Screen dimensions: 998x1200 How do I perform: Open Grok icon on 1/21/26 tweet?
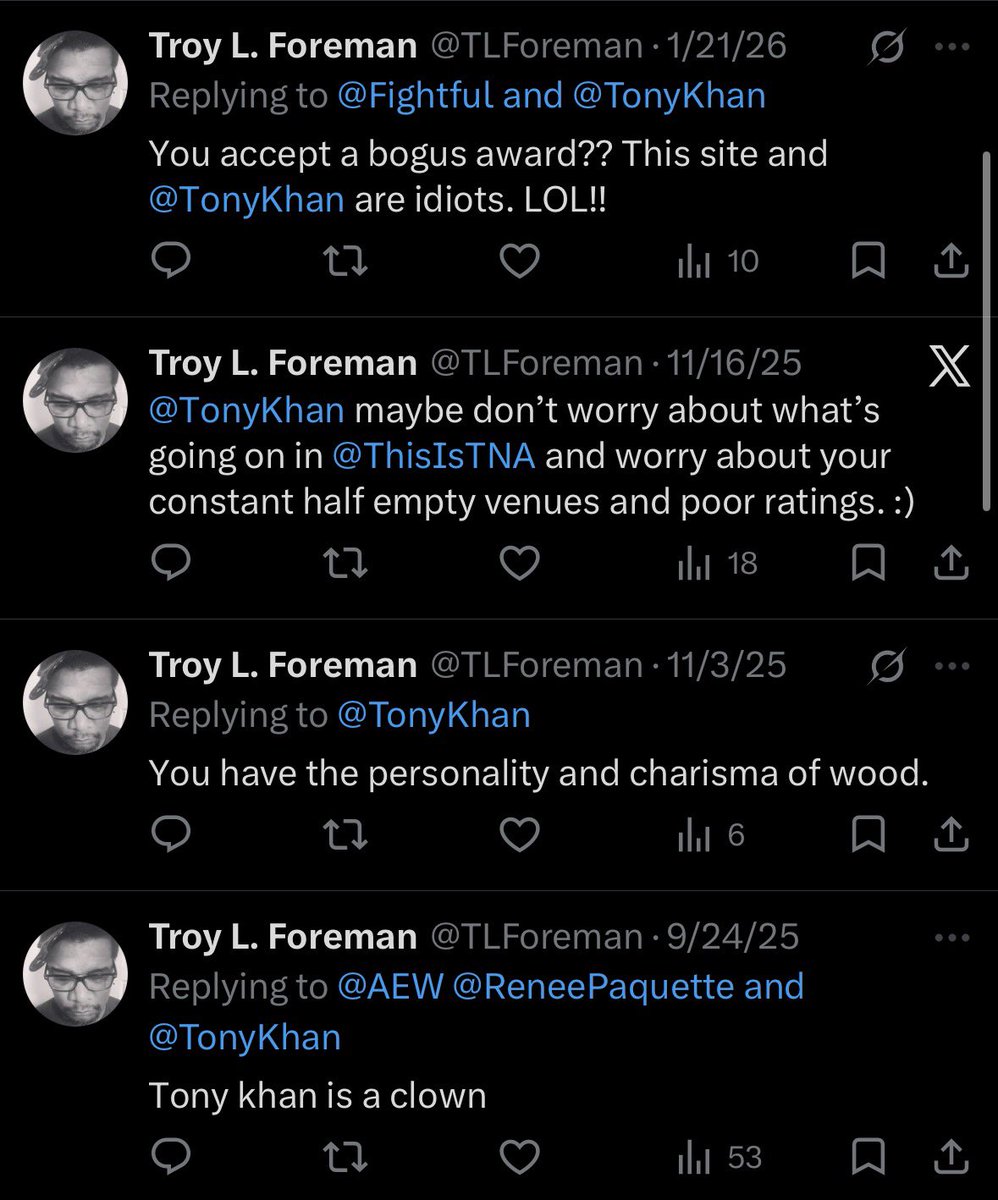[x=889, y=46]
